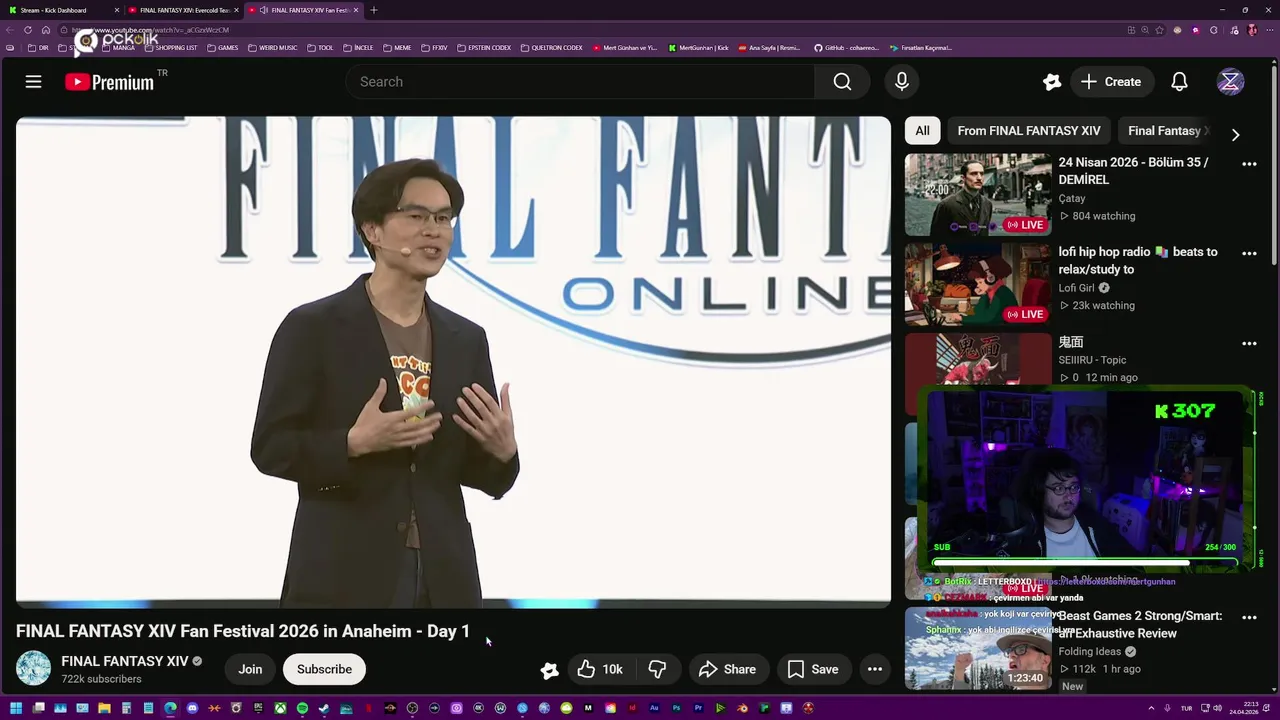
Task: Open the GitHub bookmark
Action: click(847, 48)
